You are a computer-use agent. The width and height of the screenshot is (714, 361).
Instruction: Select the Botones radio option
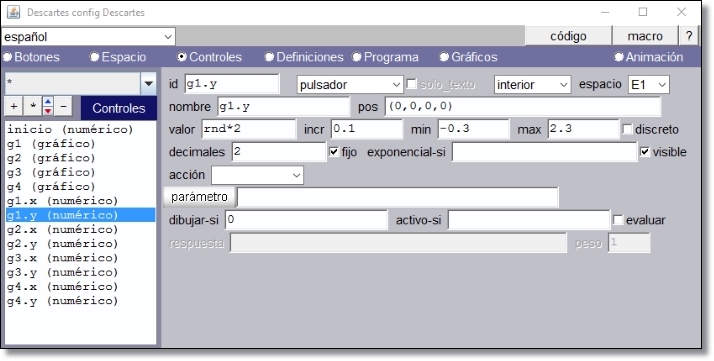point(31,57)
